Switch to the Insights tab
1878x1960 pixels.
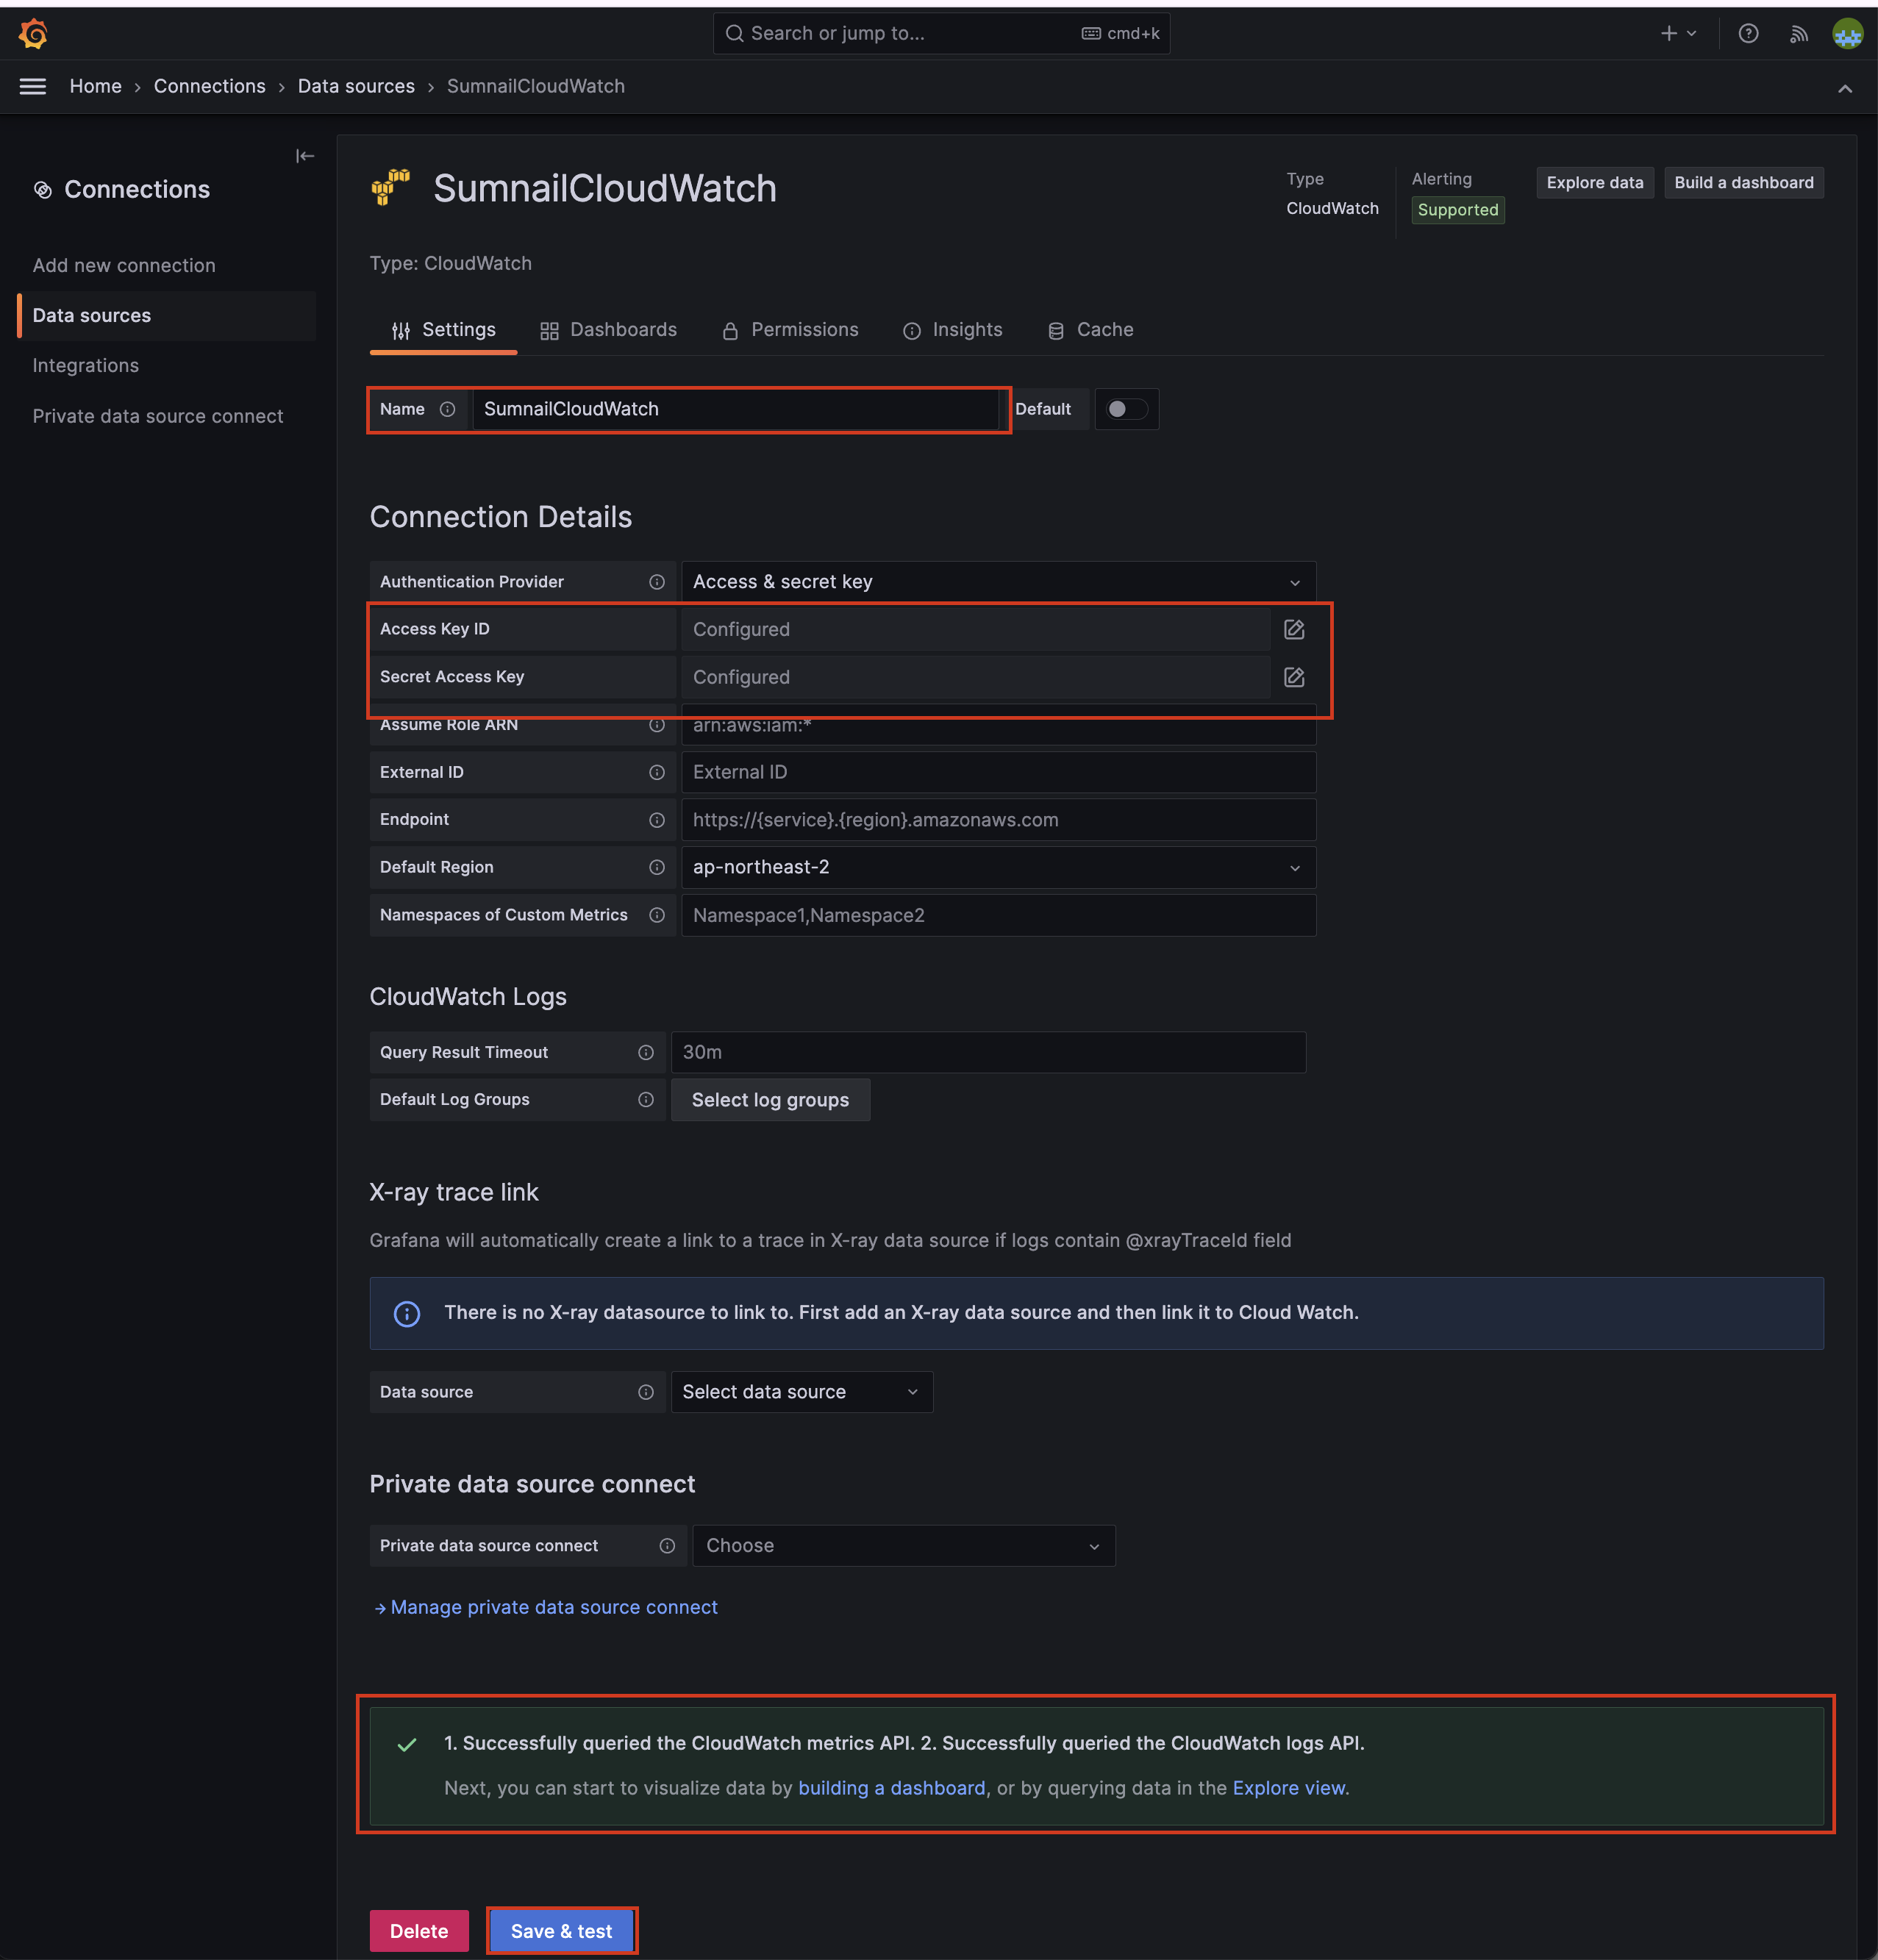[952, 330]
